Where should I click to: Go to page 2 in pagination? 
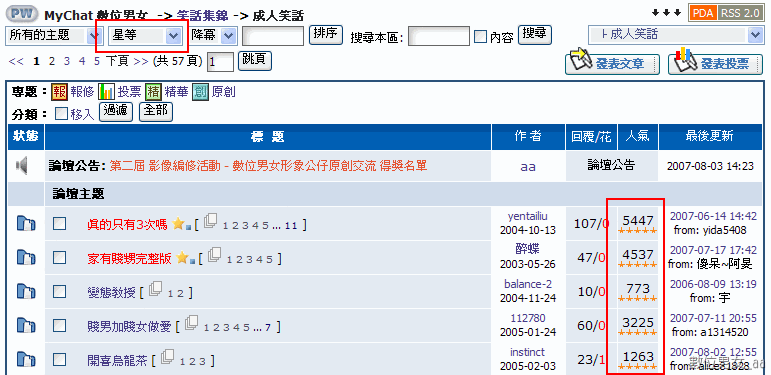(52, 61)
